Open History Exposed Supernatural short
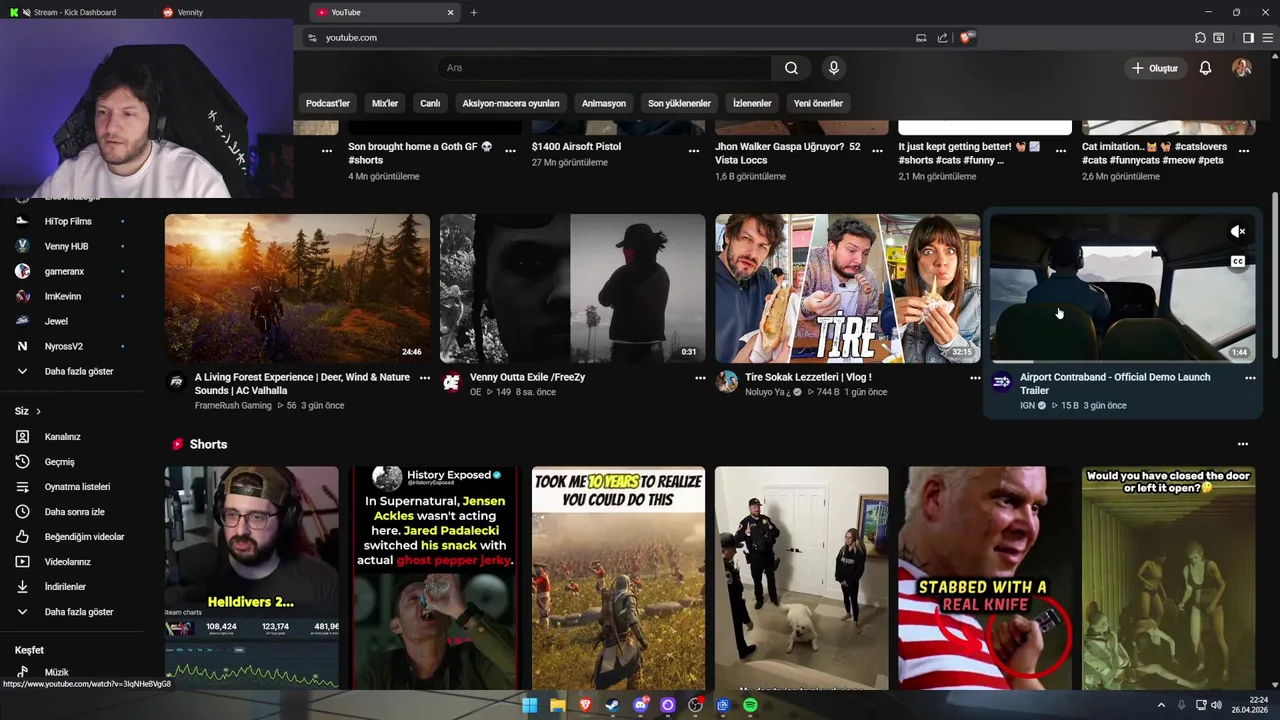Screen dimensions: 1280x720 [435, 577]
